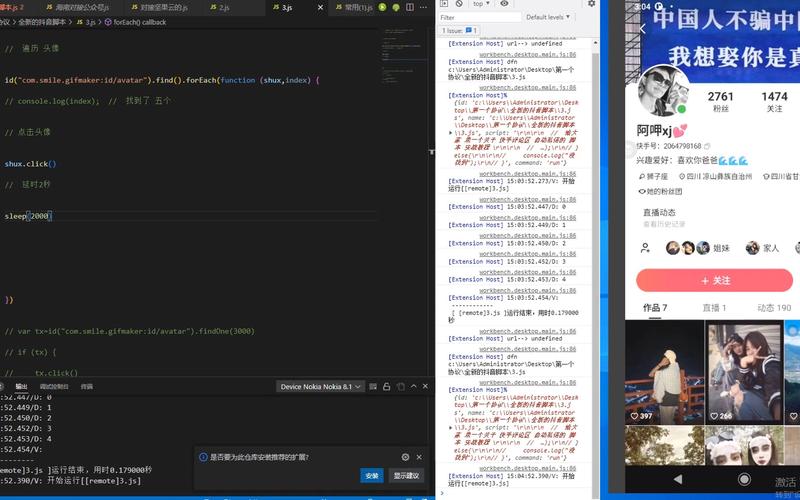Split the editor with the split icon

click(x=410, y=7)
